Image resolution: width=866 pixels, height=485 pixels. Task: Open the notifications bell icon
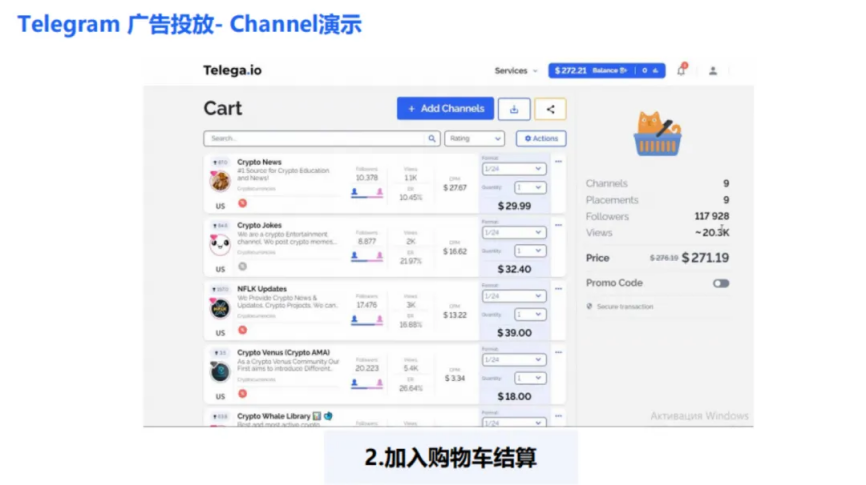click(x=682, y=71)
